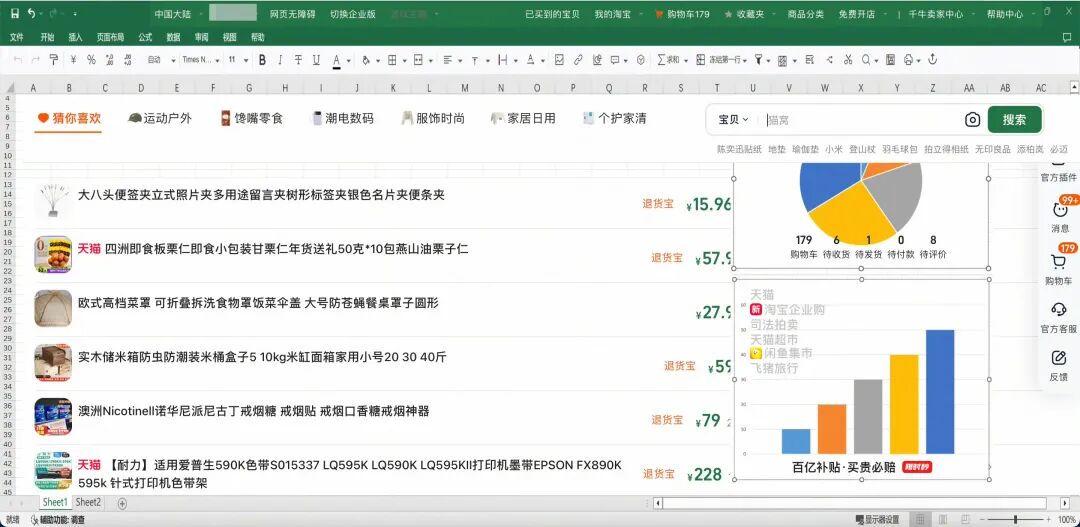Screen dimensions: 1080x527
Task: Click the search input field
Action: tap(861, 120)
